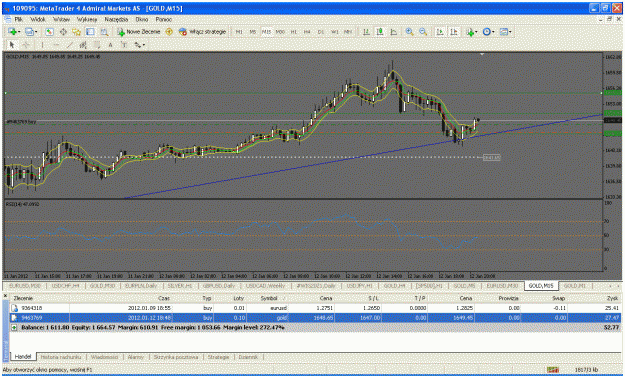Sort orders by Symbol column header
This screenshot has height=376, width=625.
point(269,298)
